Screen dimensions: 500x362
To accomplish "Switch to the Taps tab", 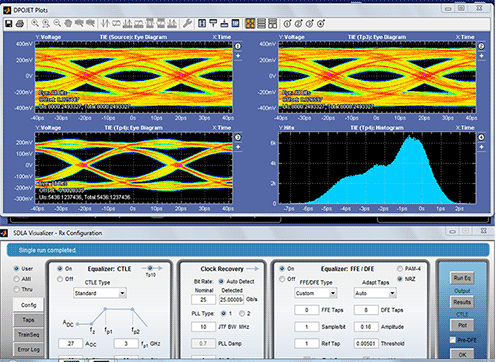I will click(29, 320).
